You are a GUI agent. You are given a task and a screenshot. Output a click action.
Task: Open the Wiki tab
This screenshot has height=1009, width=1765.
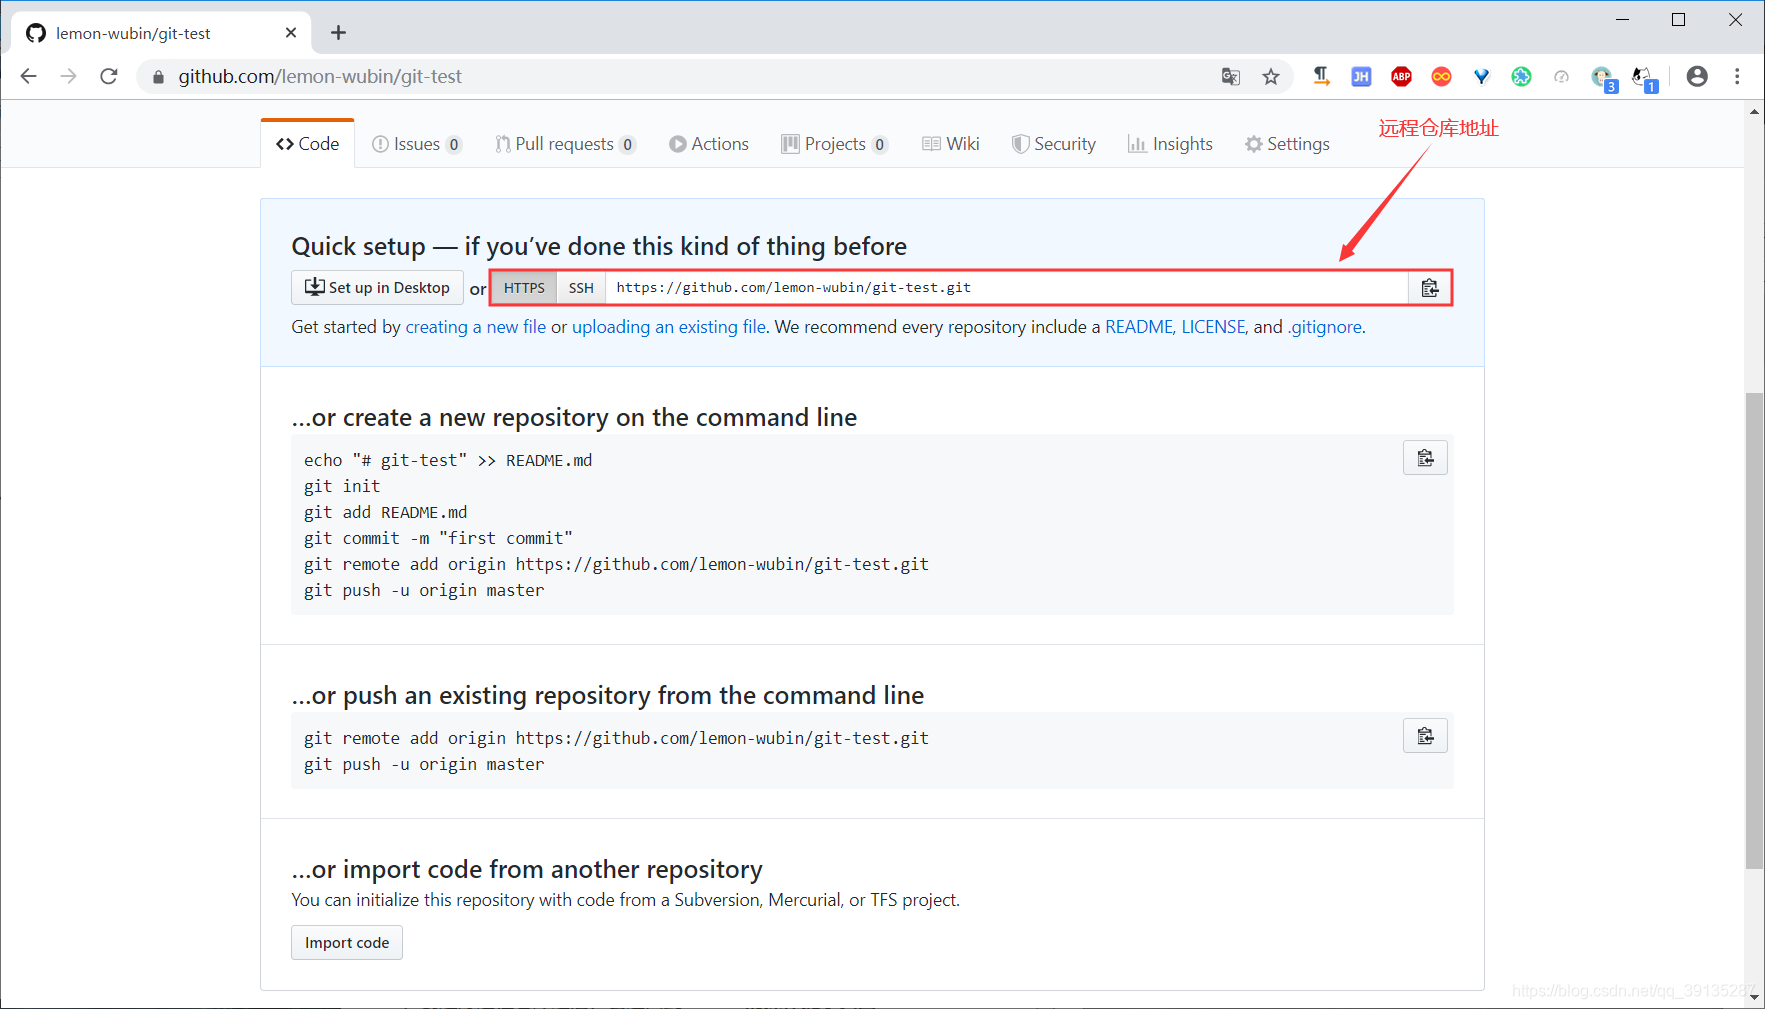point(951,144)
